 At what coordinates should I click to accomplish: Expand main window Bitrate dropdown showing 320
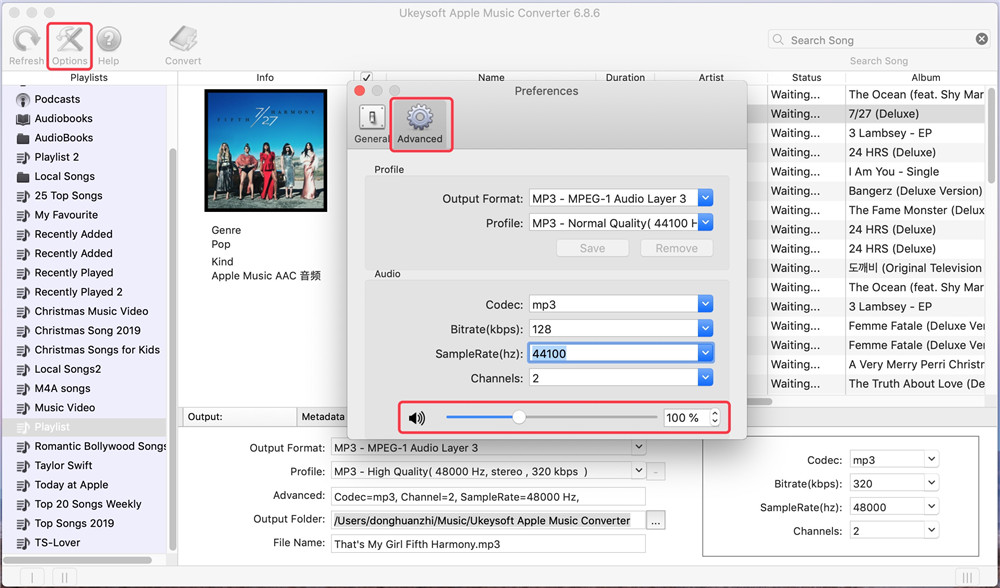[x=931, y=483]
